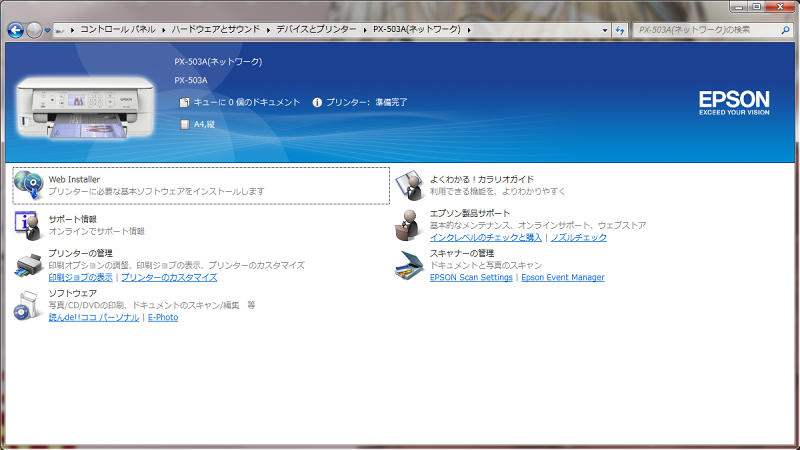Open 印刷ジョブの表示 link
Screen dimensions: 800x450
[x=80, y=277]
